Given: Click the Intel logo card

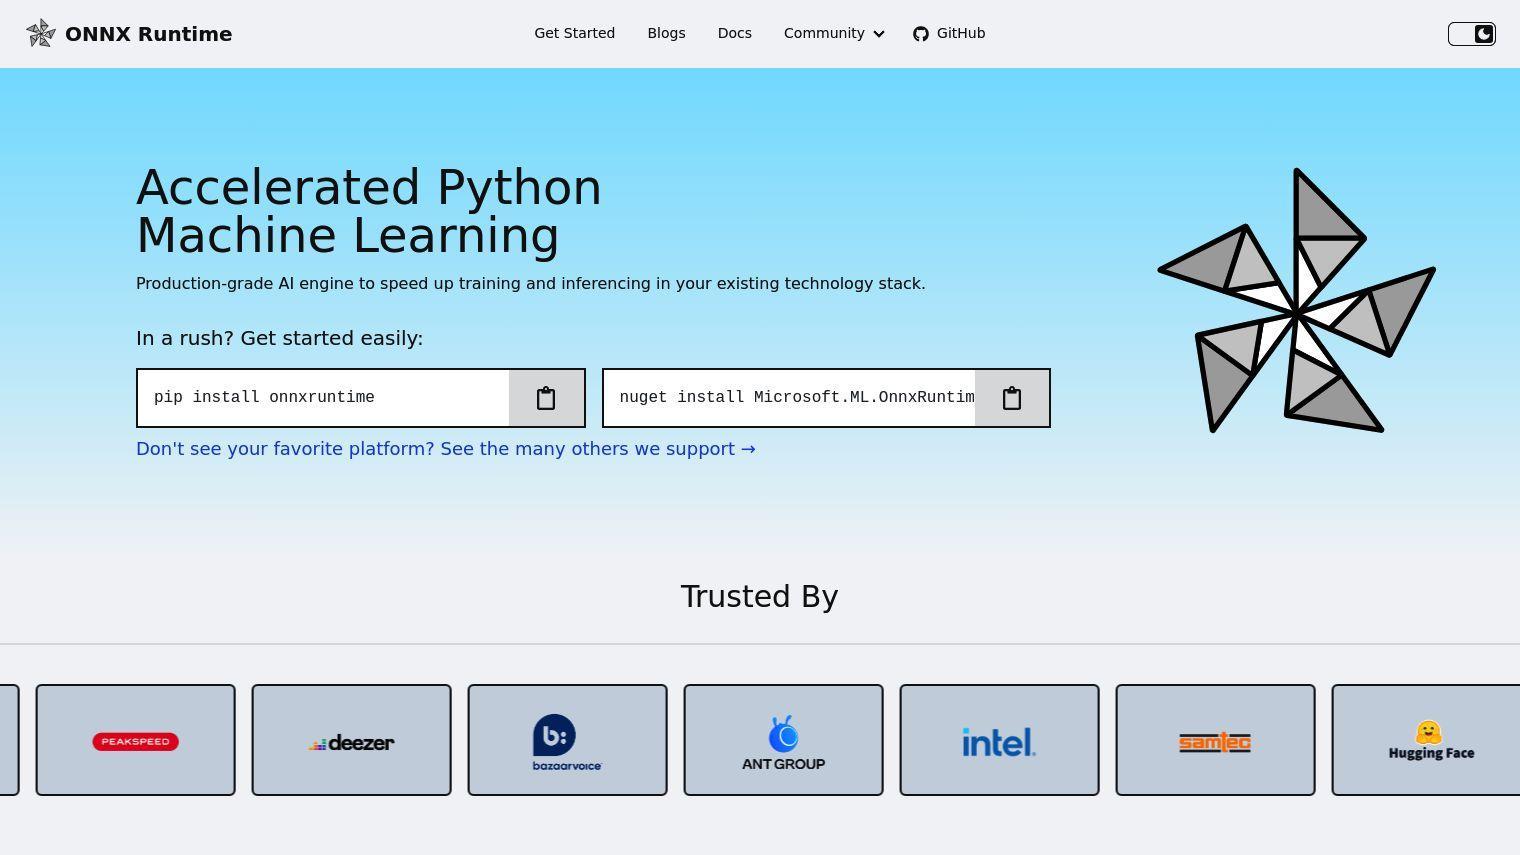Looking at the screenshot, I should click(1000, 740).
